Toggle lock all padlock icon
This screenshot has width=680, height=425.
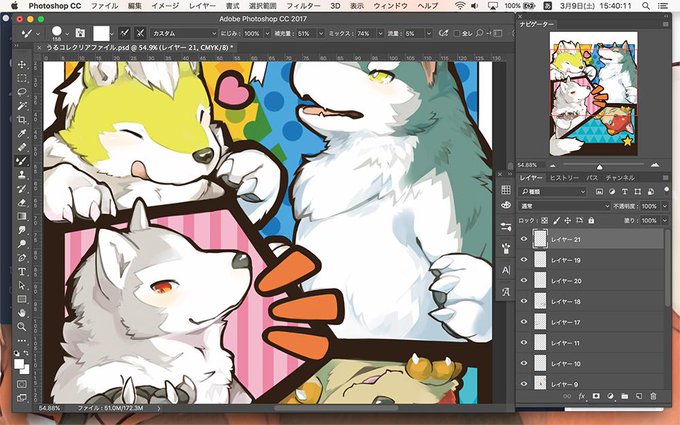pyautogui.click(x=591, y=221)
